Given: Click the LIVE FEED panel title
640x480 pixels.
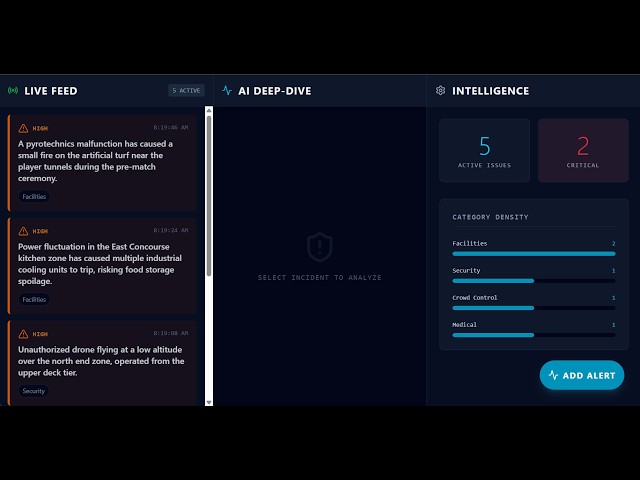Looking at the screenshot, I should point(51,91).
